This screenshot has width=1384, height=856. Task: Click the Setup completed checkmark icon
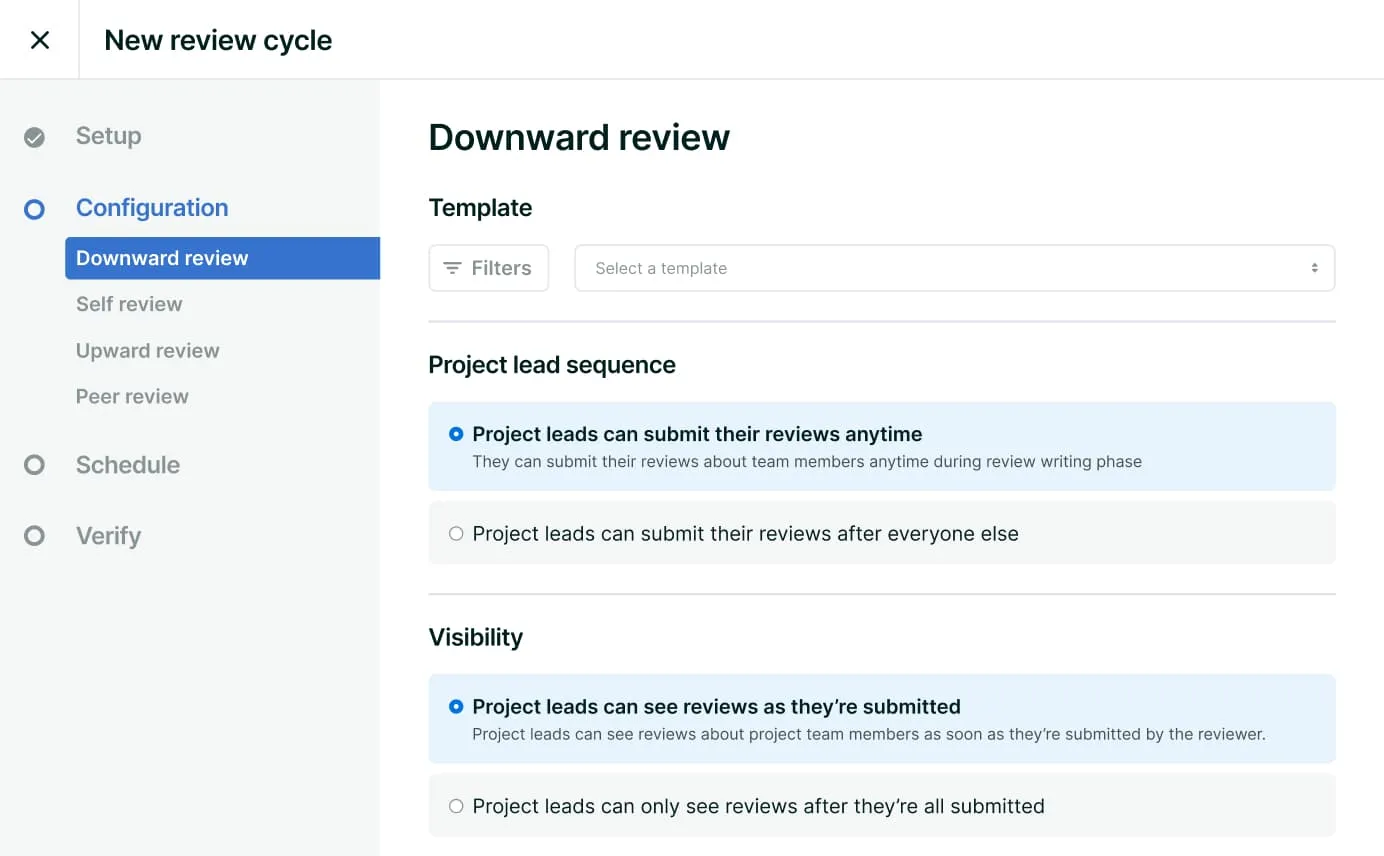pos(34,136)
